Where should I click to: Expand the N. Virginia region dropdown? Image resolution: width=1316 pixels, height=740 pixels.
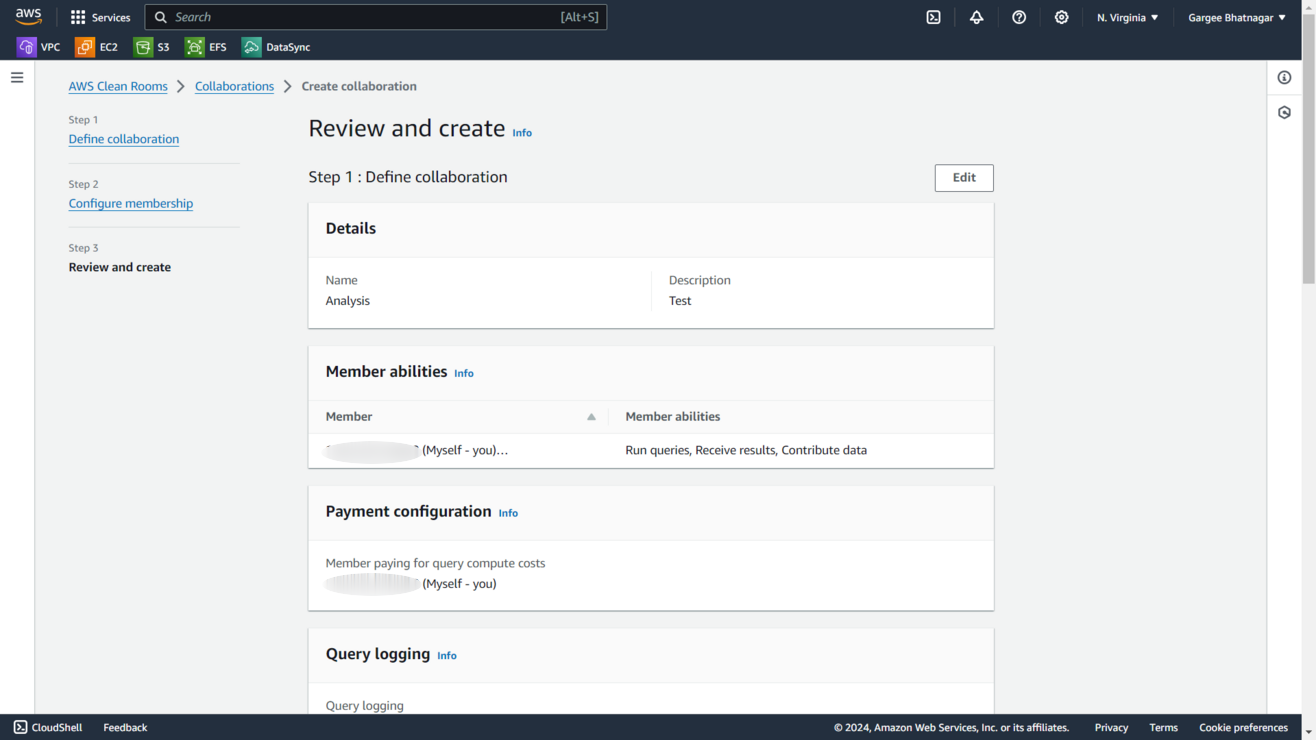tap(1127, 17)
